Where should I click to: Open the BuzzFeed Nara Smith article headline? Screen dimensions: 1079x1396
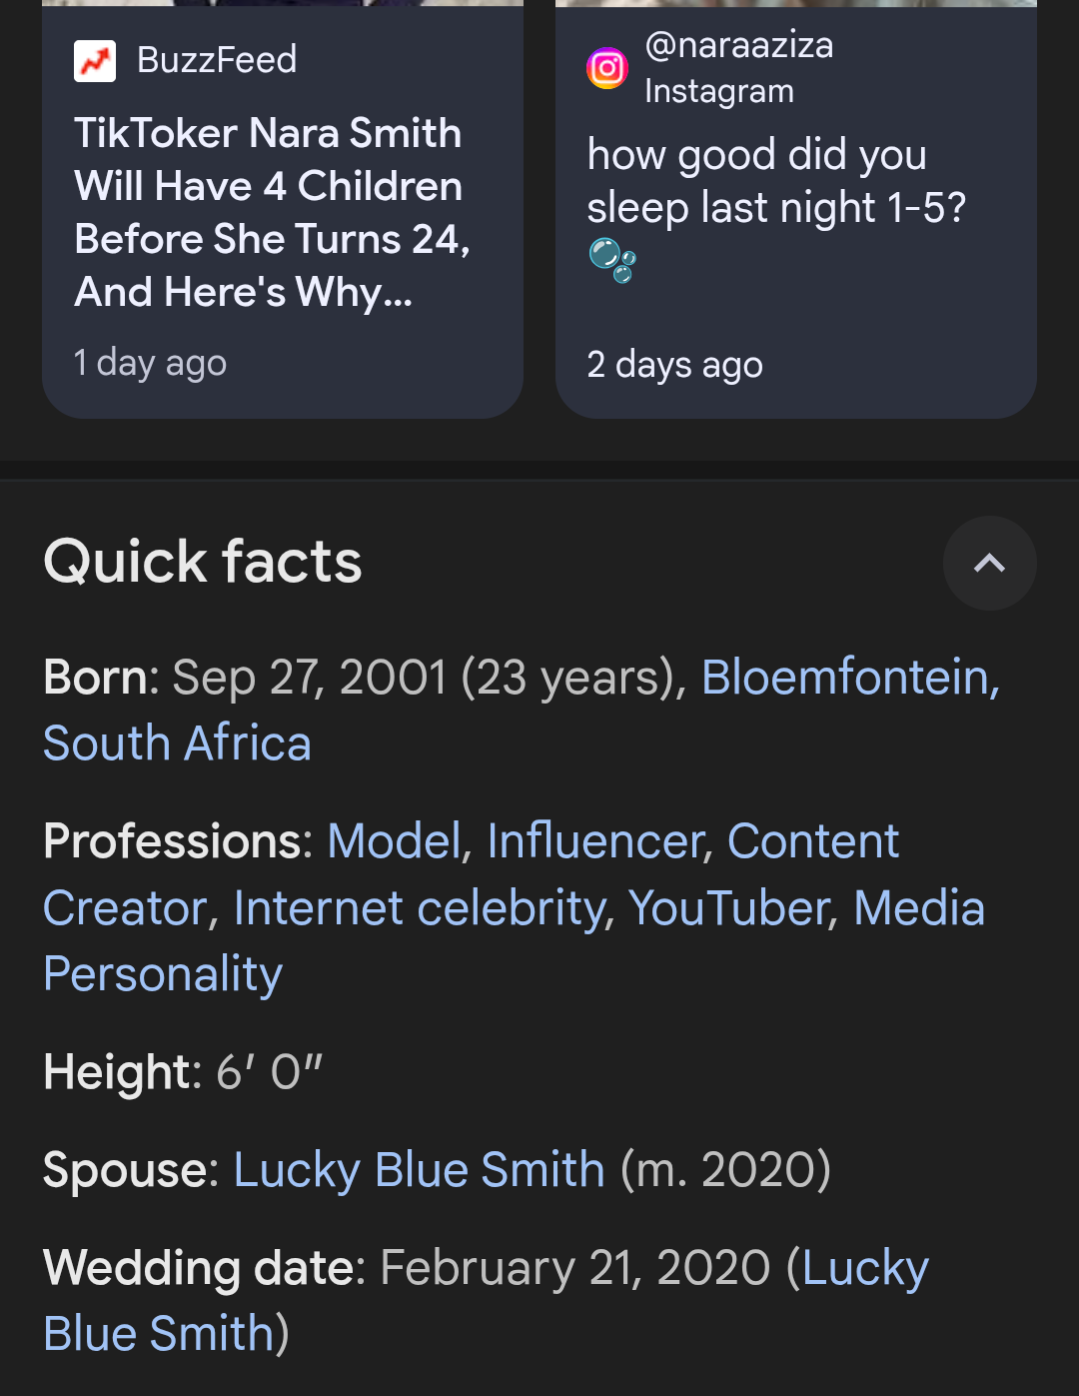click(272, 212)
